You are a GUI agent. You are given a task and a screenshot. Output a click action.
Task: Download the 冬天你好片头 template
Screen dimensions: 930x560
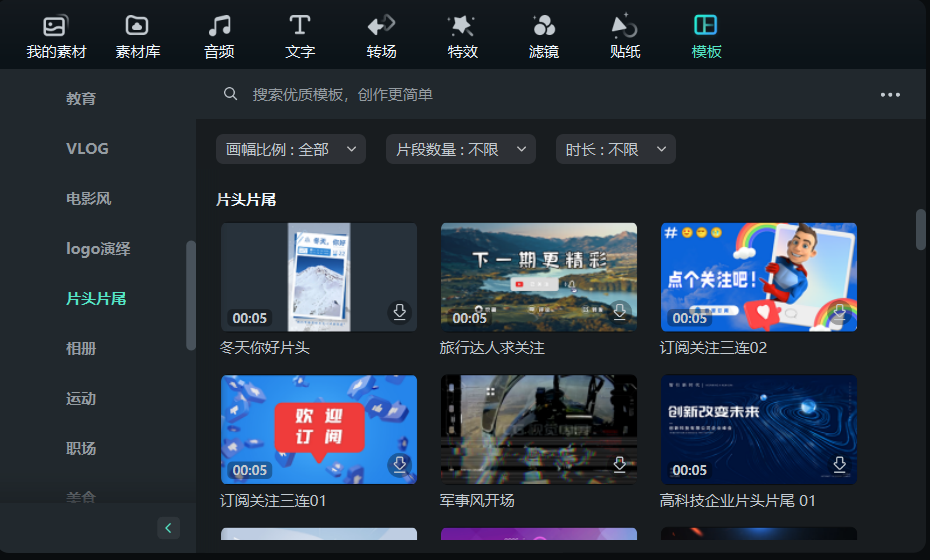tap(400, 312)
